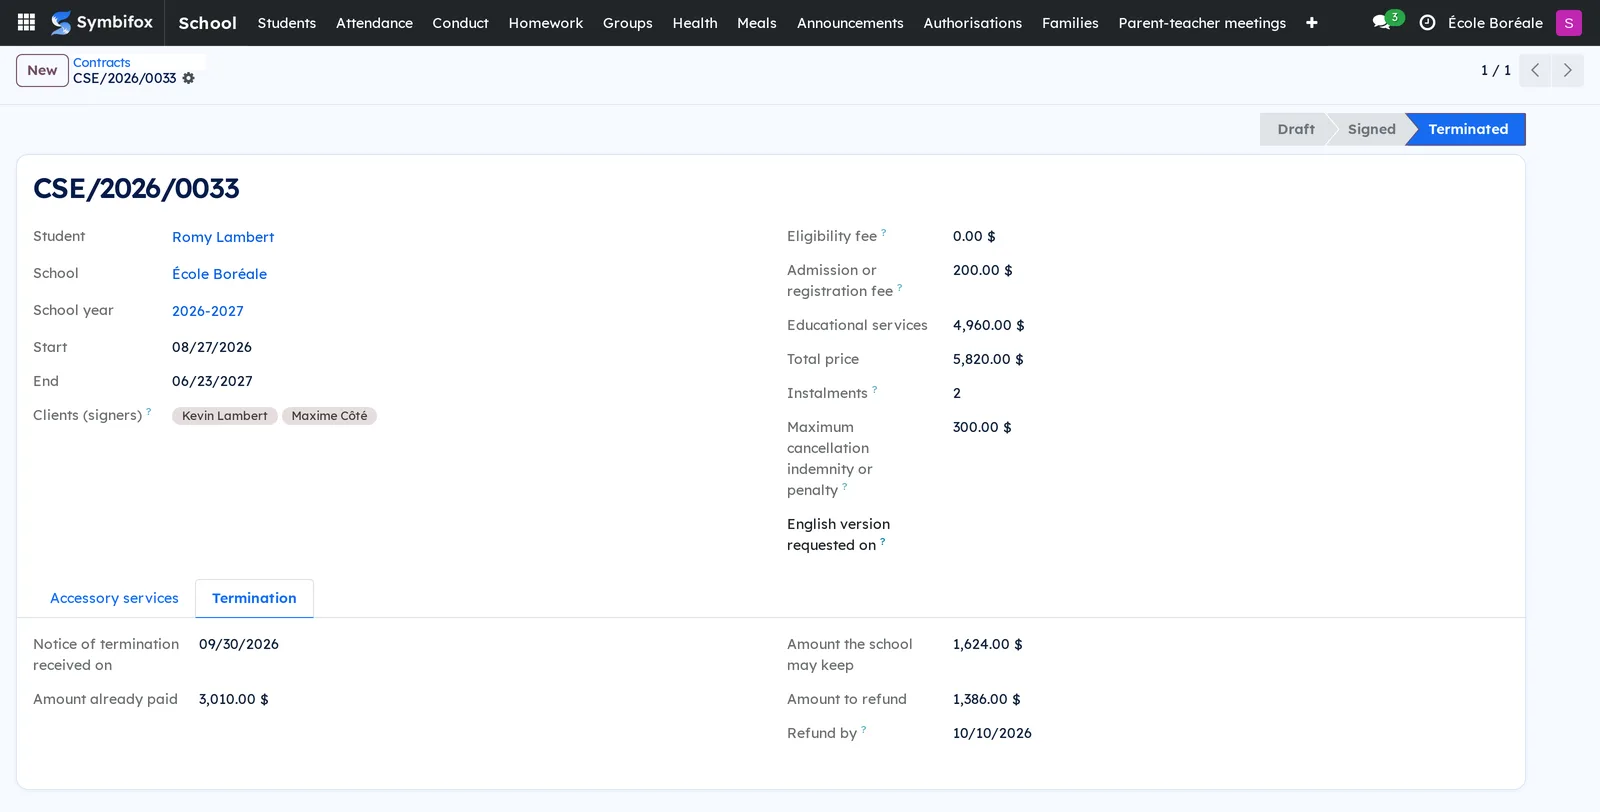Go to the previous record arrow
1600x812 pixels.
1535,70
